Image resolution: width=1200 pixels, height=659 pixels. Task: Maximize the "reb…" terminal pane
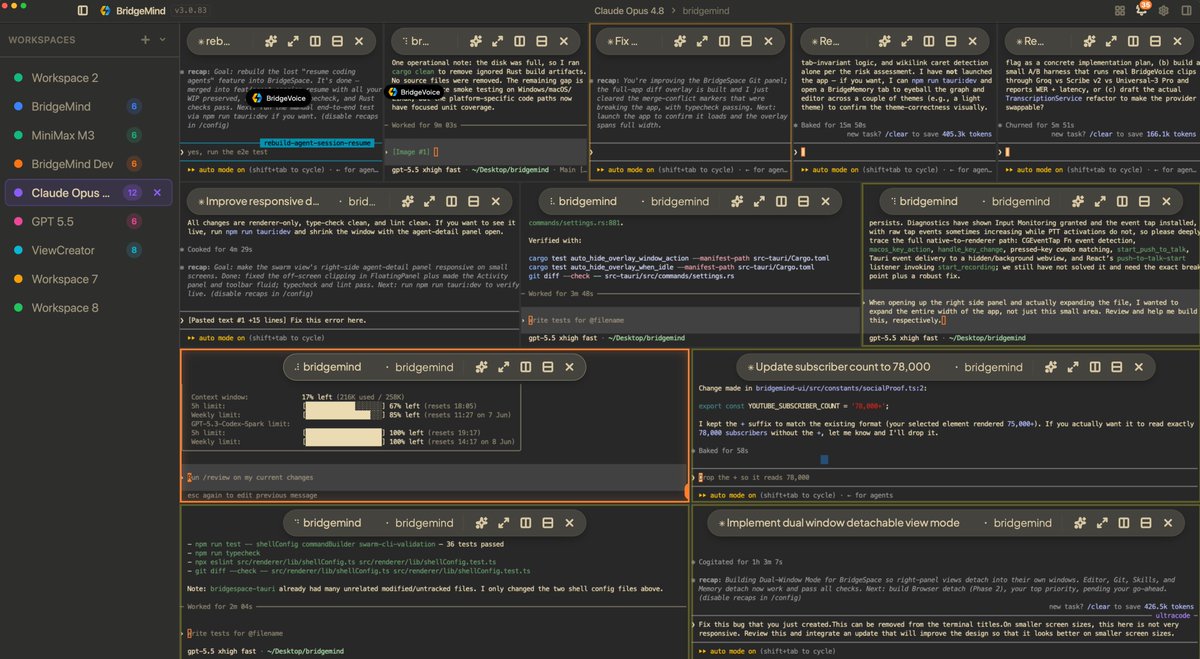[292, 42]
